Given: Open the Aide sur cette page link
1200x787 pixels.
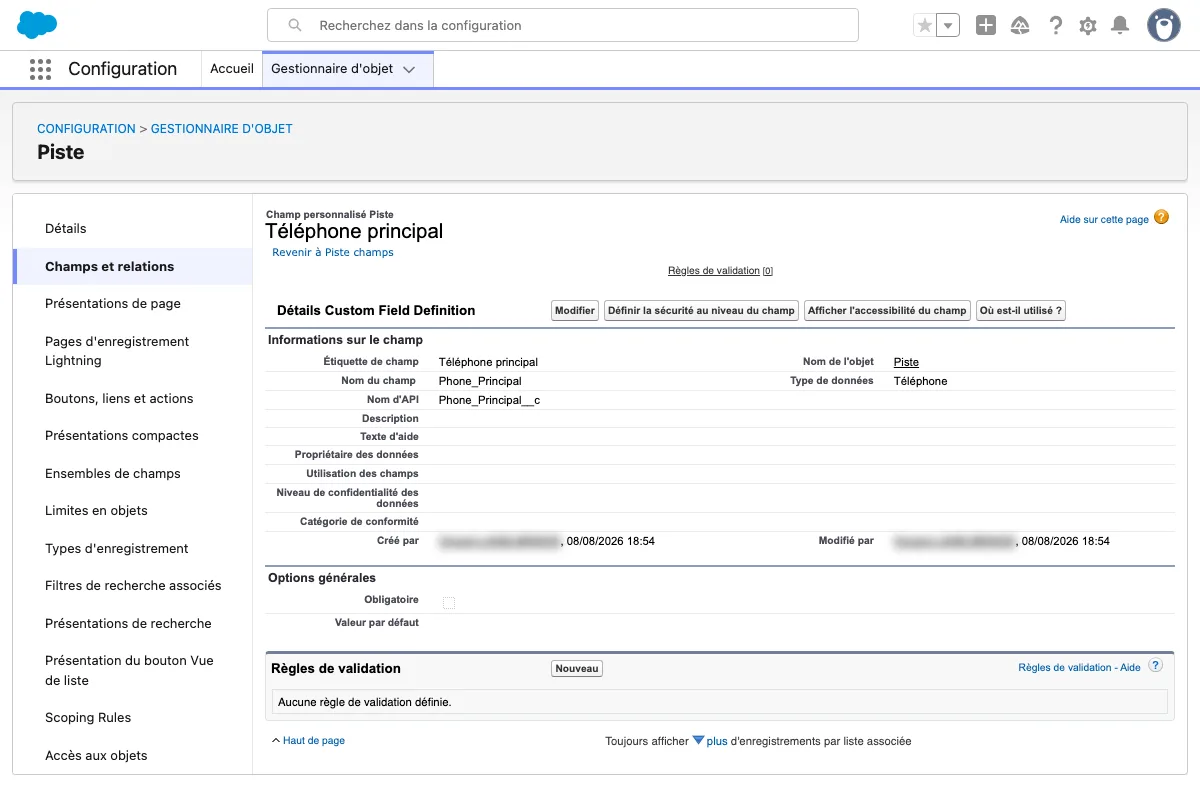Looking at the screenshot, I should point(1104,220).
